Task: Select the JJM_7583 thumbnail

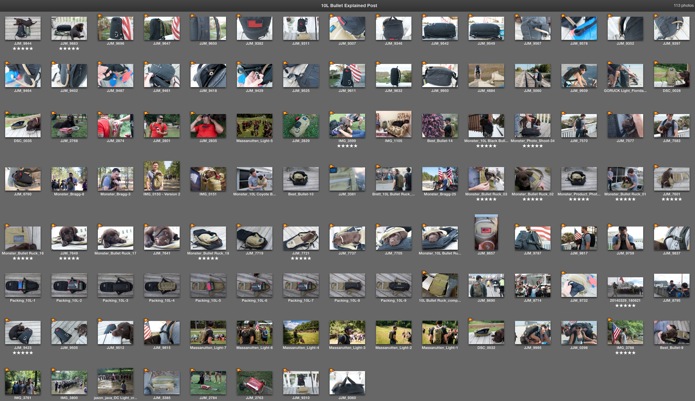Action: click(672, 125)
